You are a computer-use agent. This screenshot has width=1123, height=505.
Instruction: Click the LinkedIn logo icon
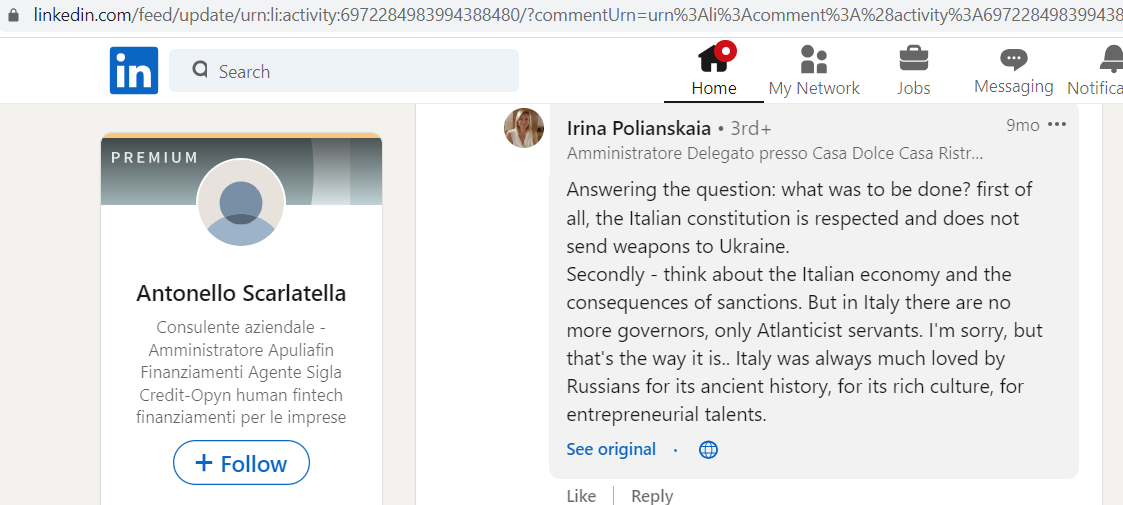point(134,70)
